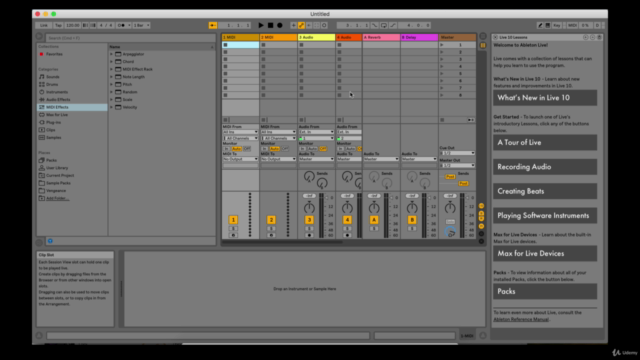The height and width of the screenshot is (360, 640).
Task: Open the Clips category
Action: [x=51, y=130]
